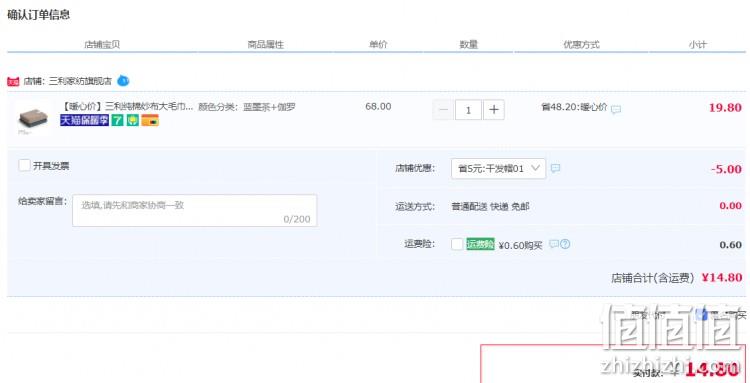750x383 pixels.
Task: Open Wangwang chat with the seller
Action: click(x=123, y=81)
